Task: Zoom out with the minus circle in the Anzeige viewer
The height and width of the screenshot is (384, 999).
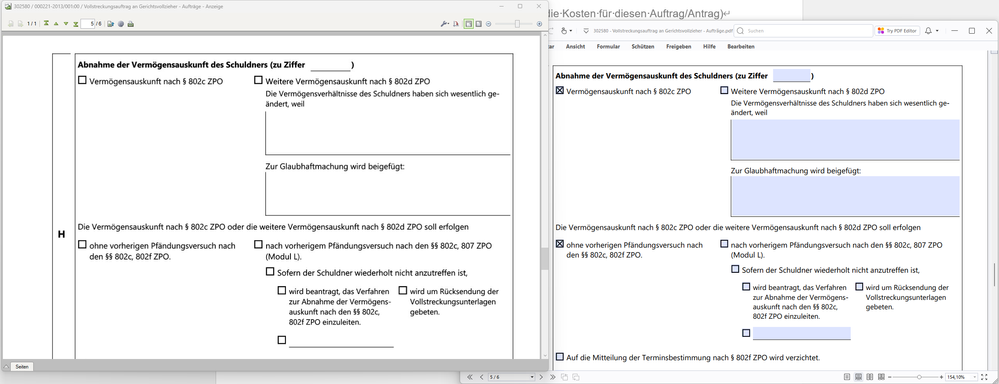Action: pyautogui.click(x=489, y=24)
